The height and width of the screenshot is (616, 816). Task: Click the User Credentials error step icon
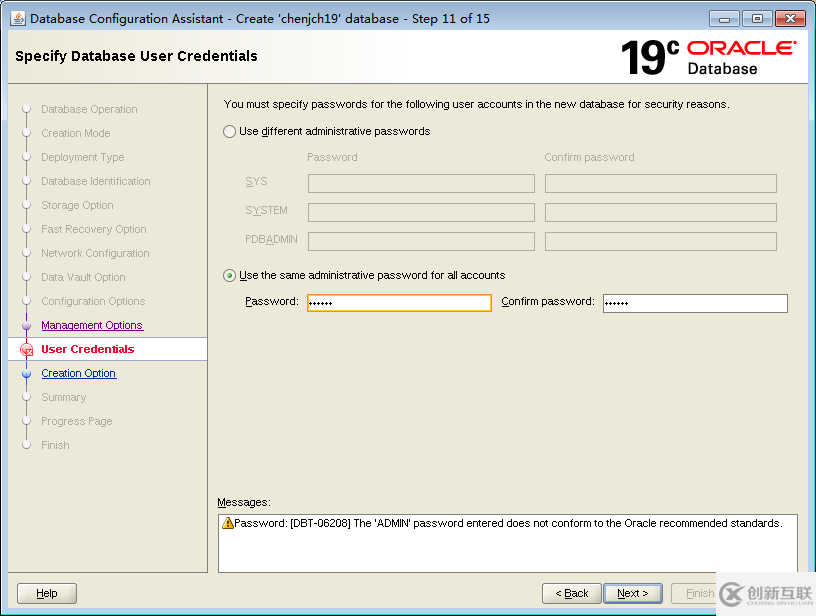(x=27, y=350)
